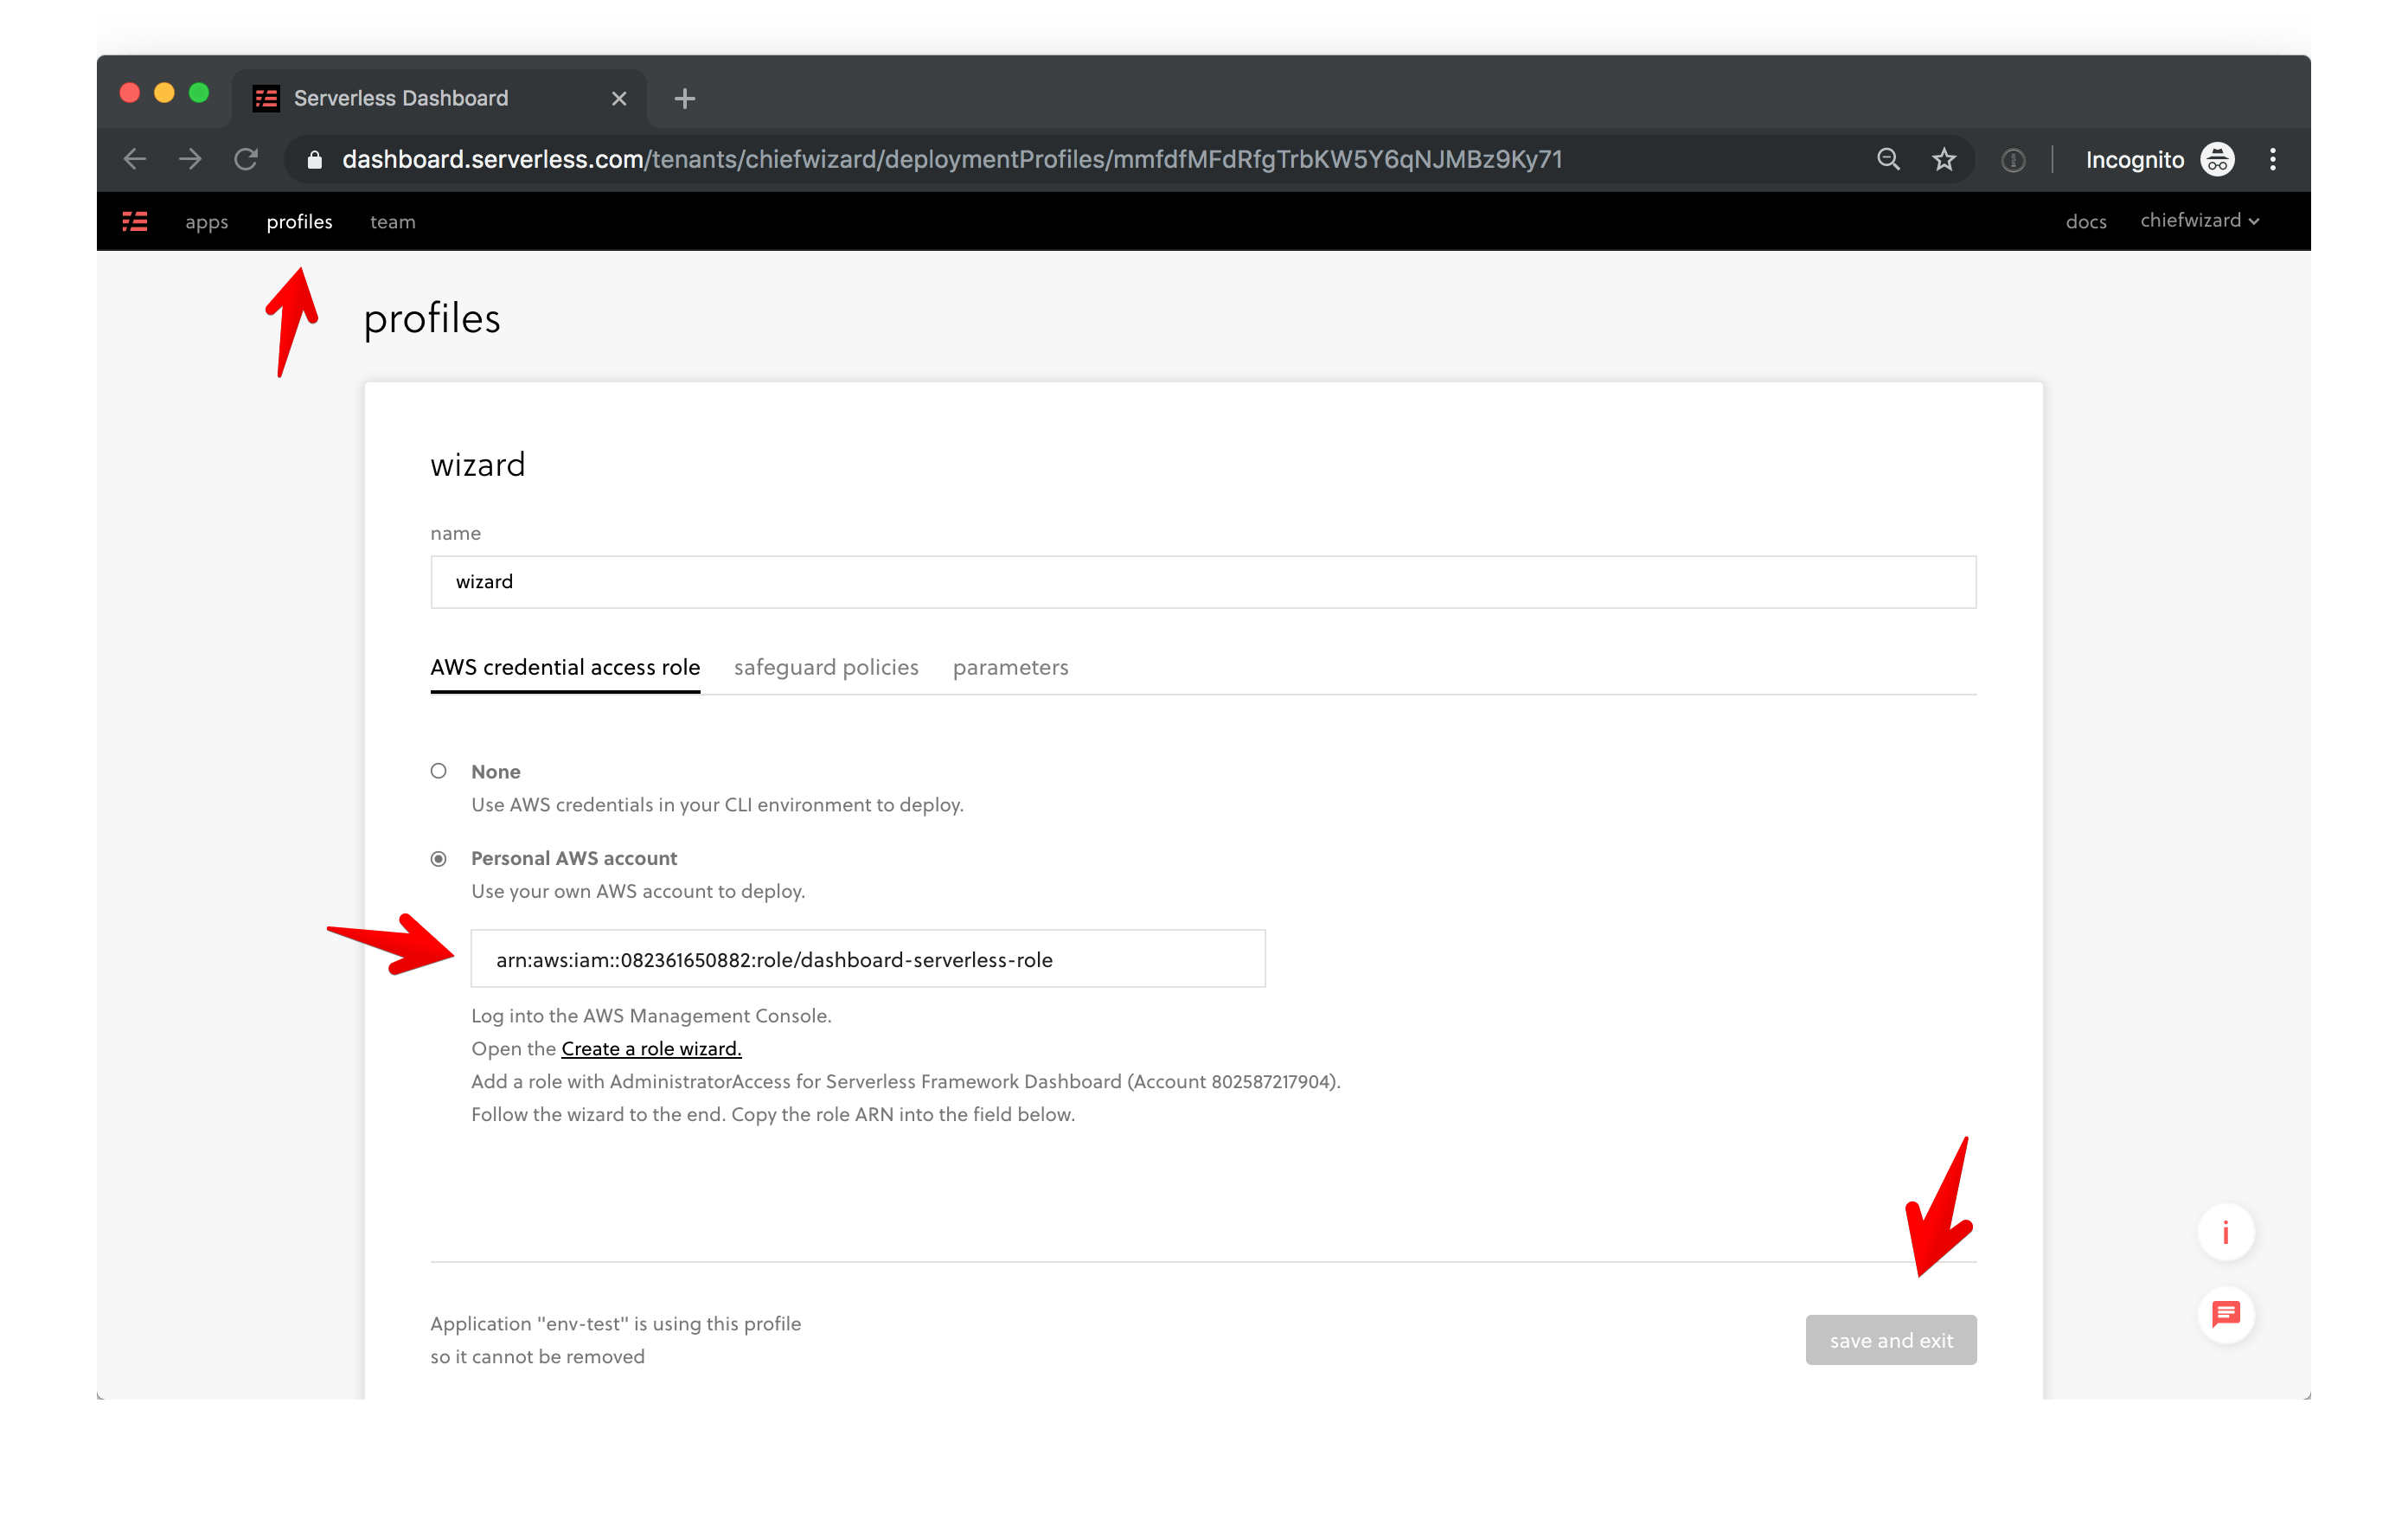Click the save and exit button
The width and height of the screenshot is (2408, 1538).
point(1890,1339)
